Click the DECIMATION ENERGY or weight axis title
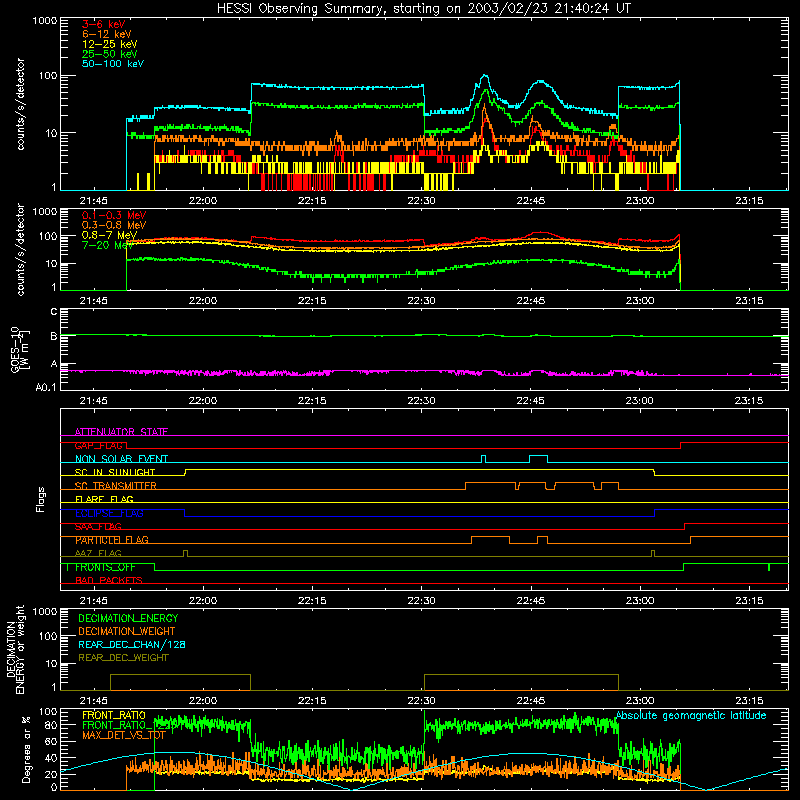This screenshot has width=800, height=800. (x=15, y=649)
